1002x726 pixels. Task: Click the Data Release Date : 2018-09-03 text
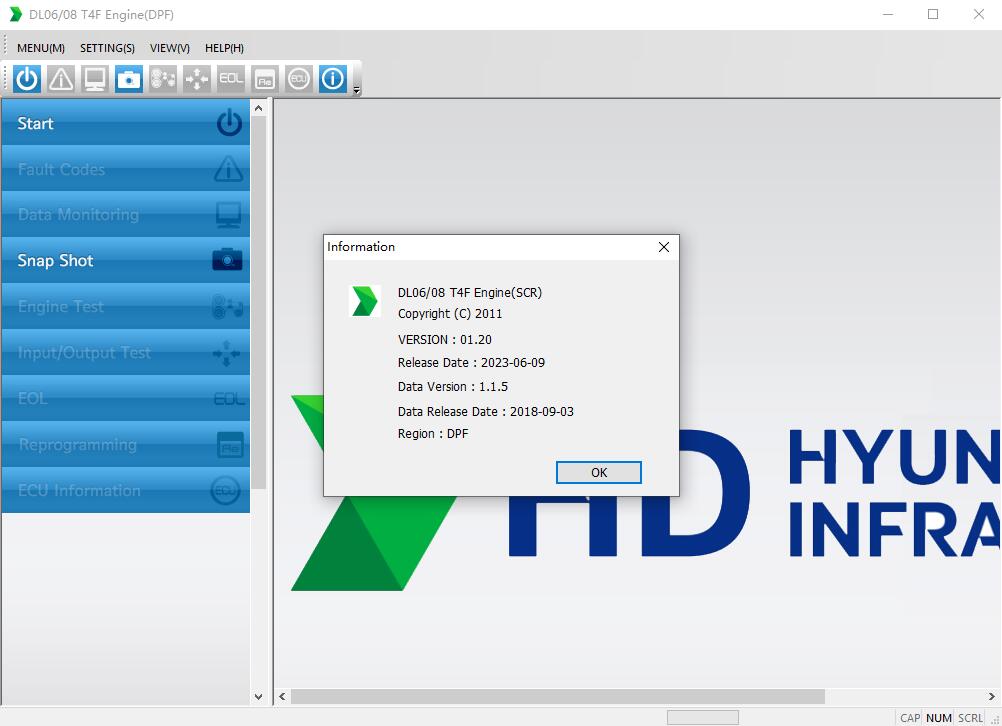[486, 412]
